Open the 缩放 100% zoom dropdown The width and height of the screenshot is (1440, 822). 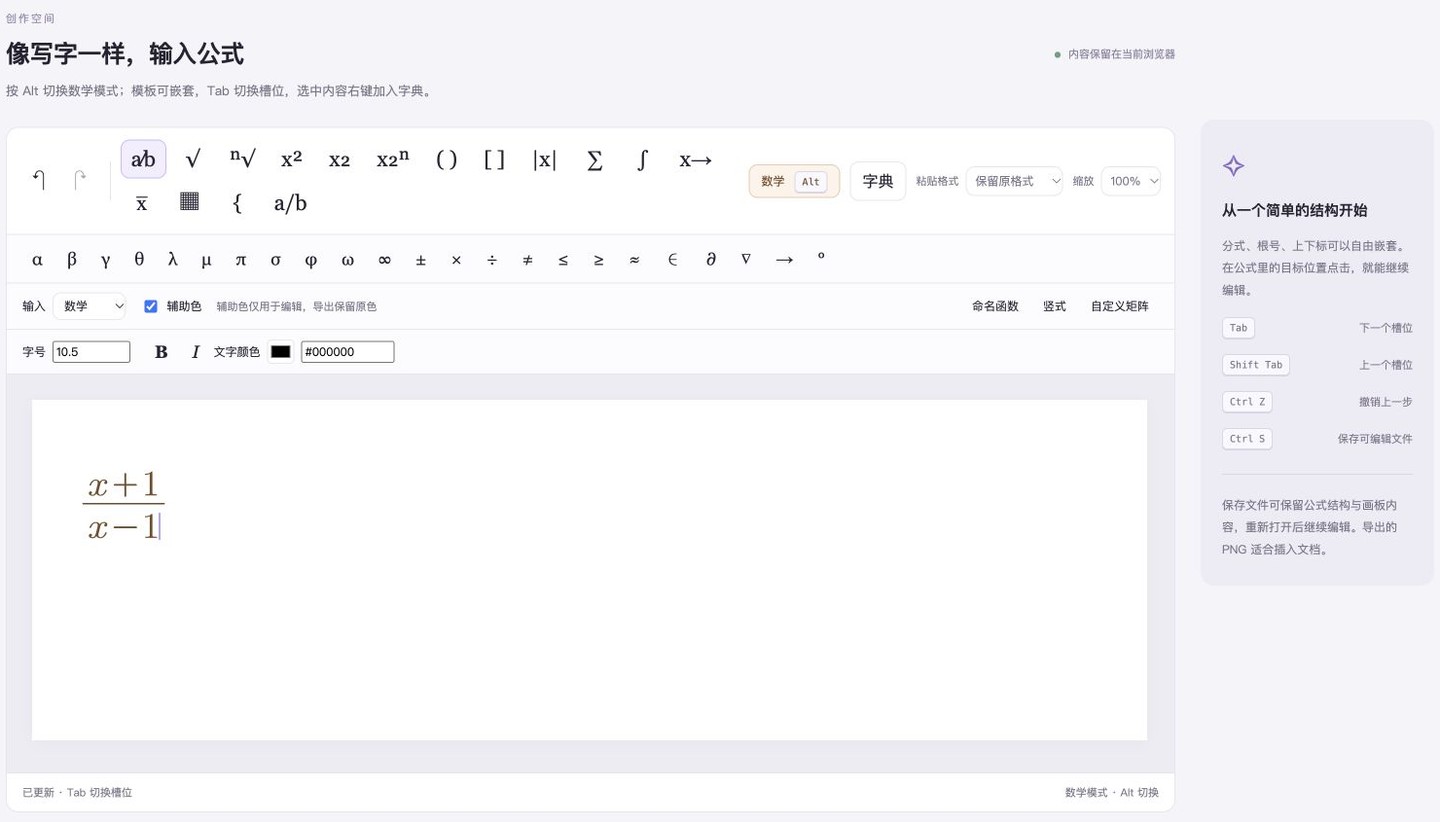[x=1131, y=181]
